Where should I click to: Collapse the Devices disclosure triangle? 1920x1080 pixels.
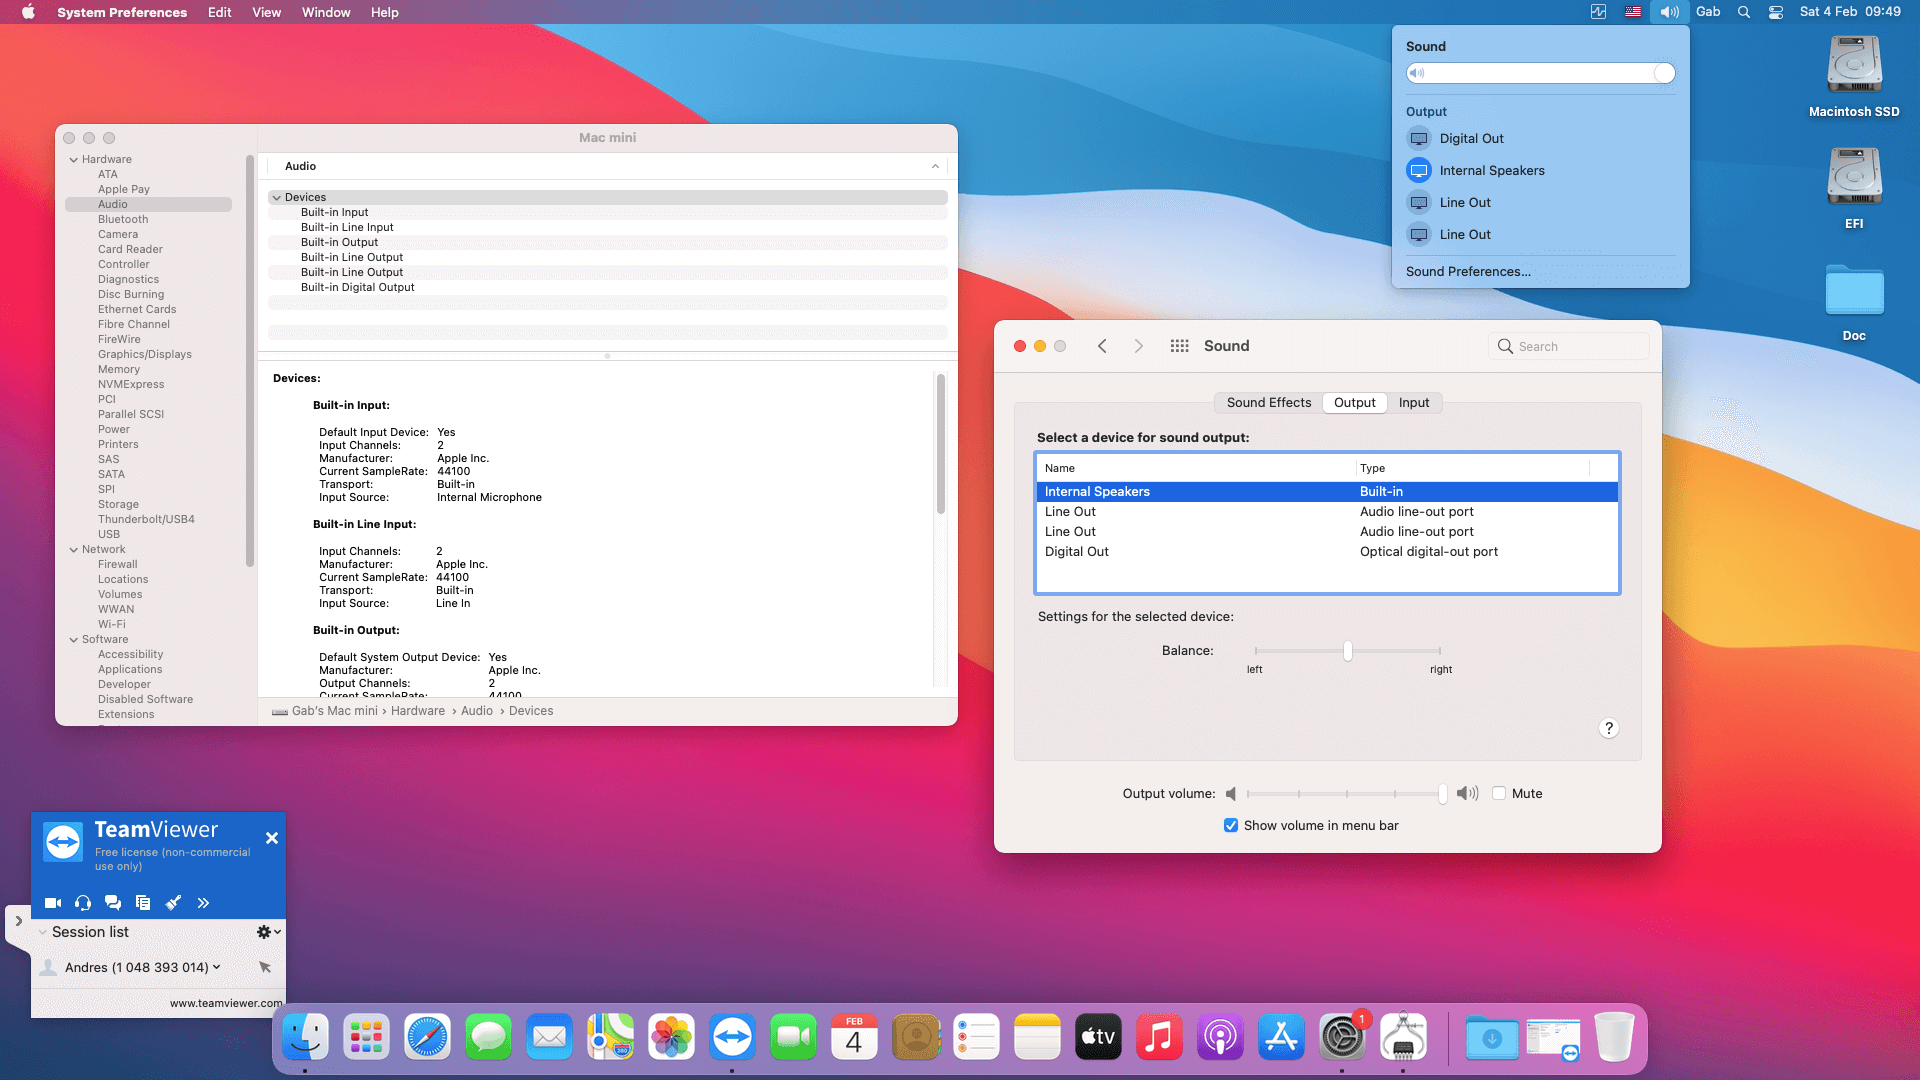(x=277, y=198)
